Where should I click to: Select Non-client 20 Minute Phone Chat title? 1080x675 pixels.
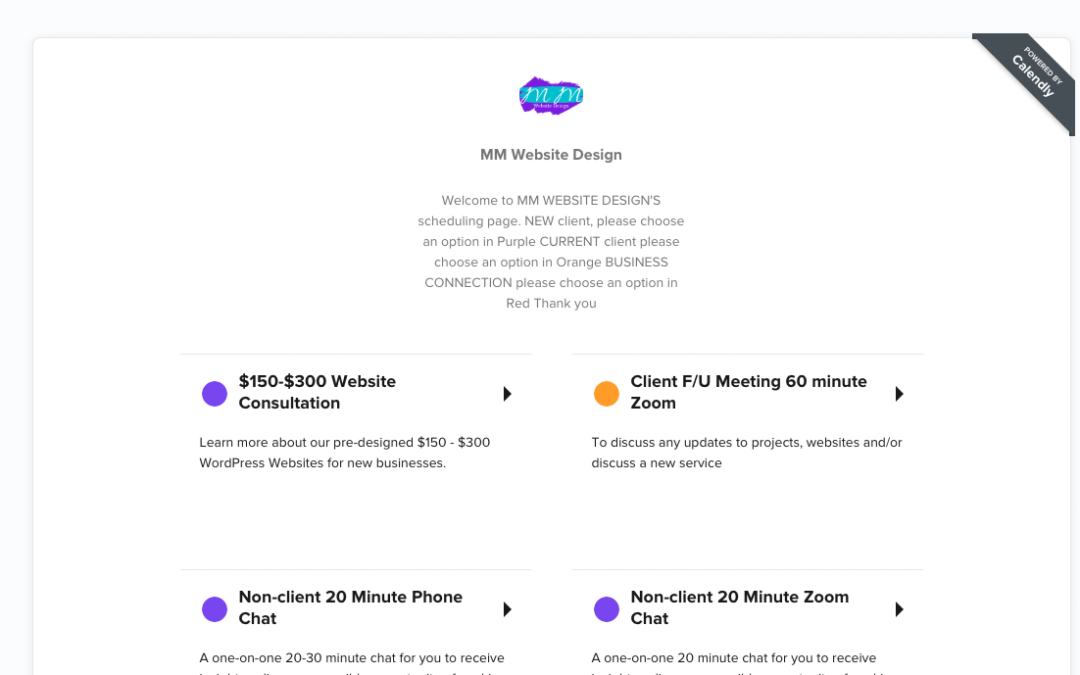pos(351,608)
